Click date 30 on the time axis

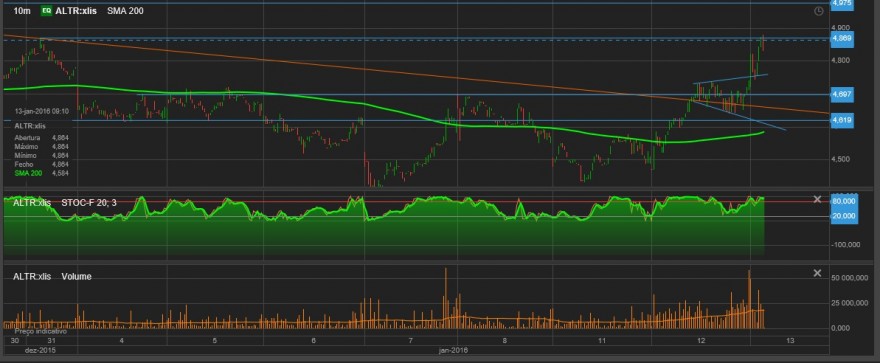(15, 341)
